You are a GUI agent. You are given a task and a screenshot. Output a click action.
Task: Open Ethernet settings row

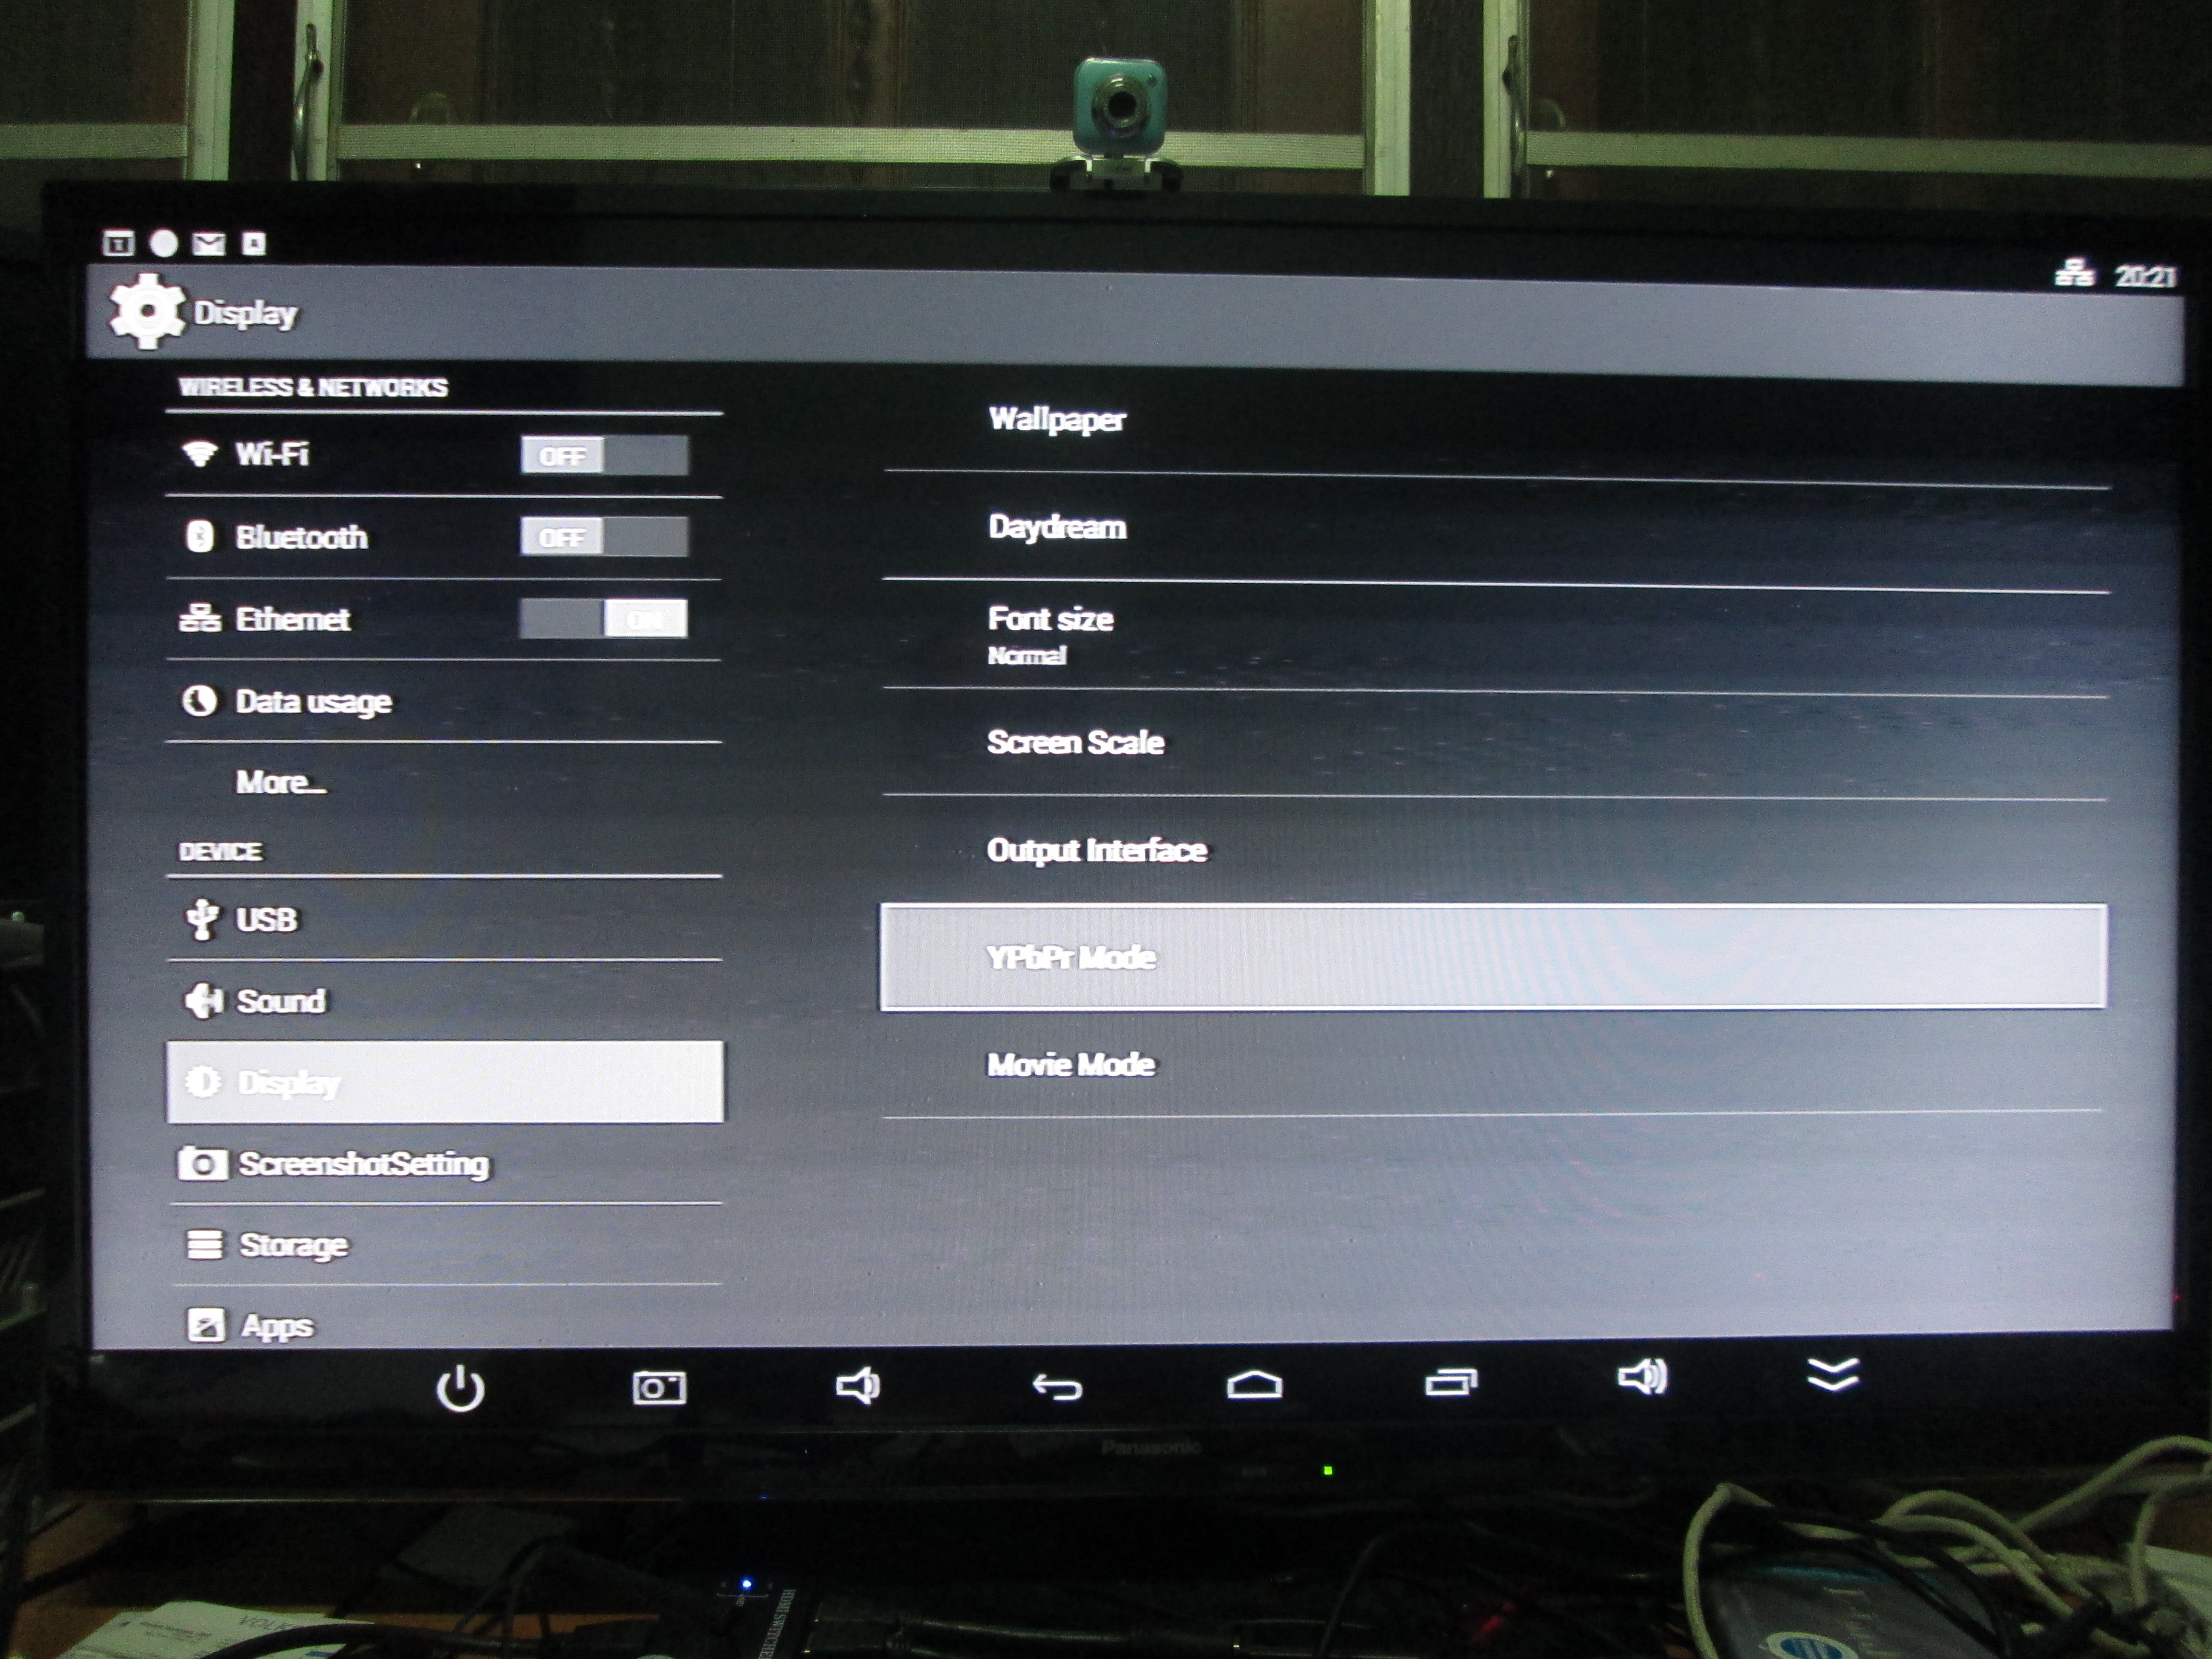click(443, 619)
